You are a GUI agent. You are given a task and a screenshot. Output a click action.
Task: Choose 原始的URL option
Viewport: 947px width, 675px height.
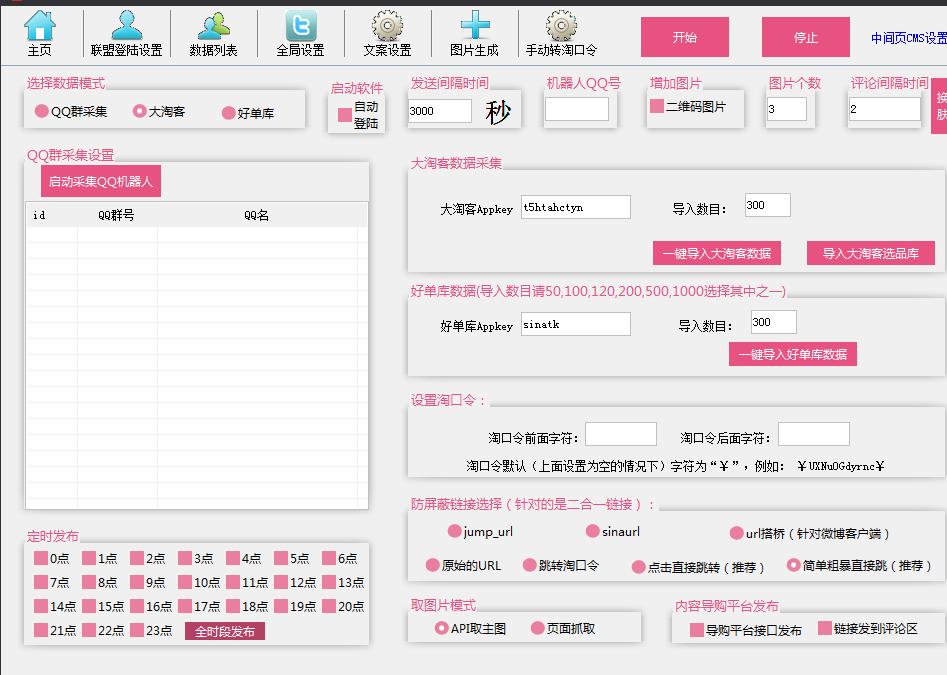tap(432, 565)
